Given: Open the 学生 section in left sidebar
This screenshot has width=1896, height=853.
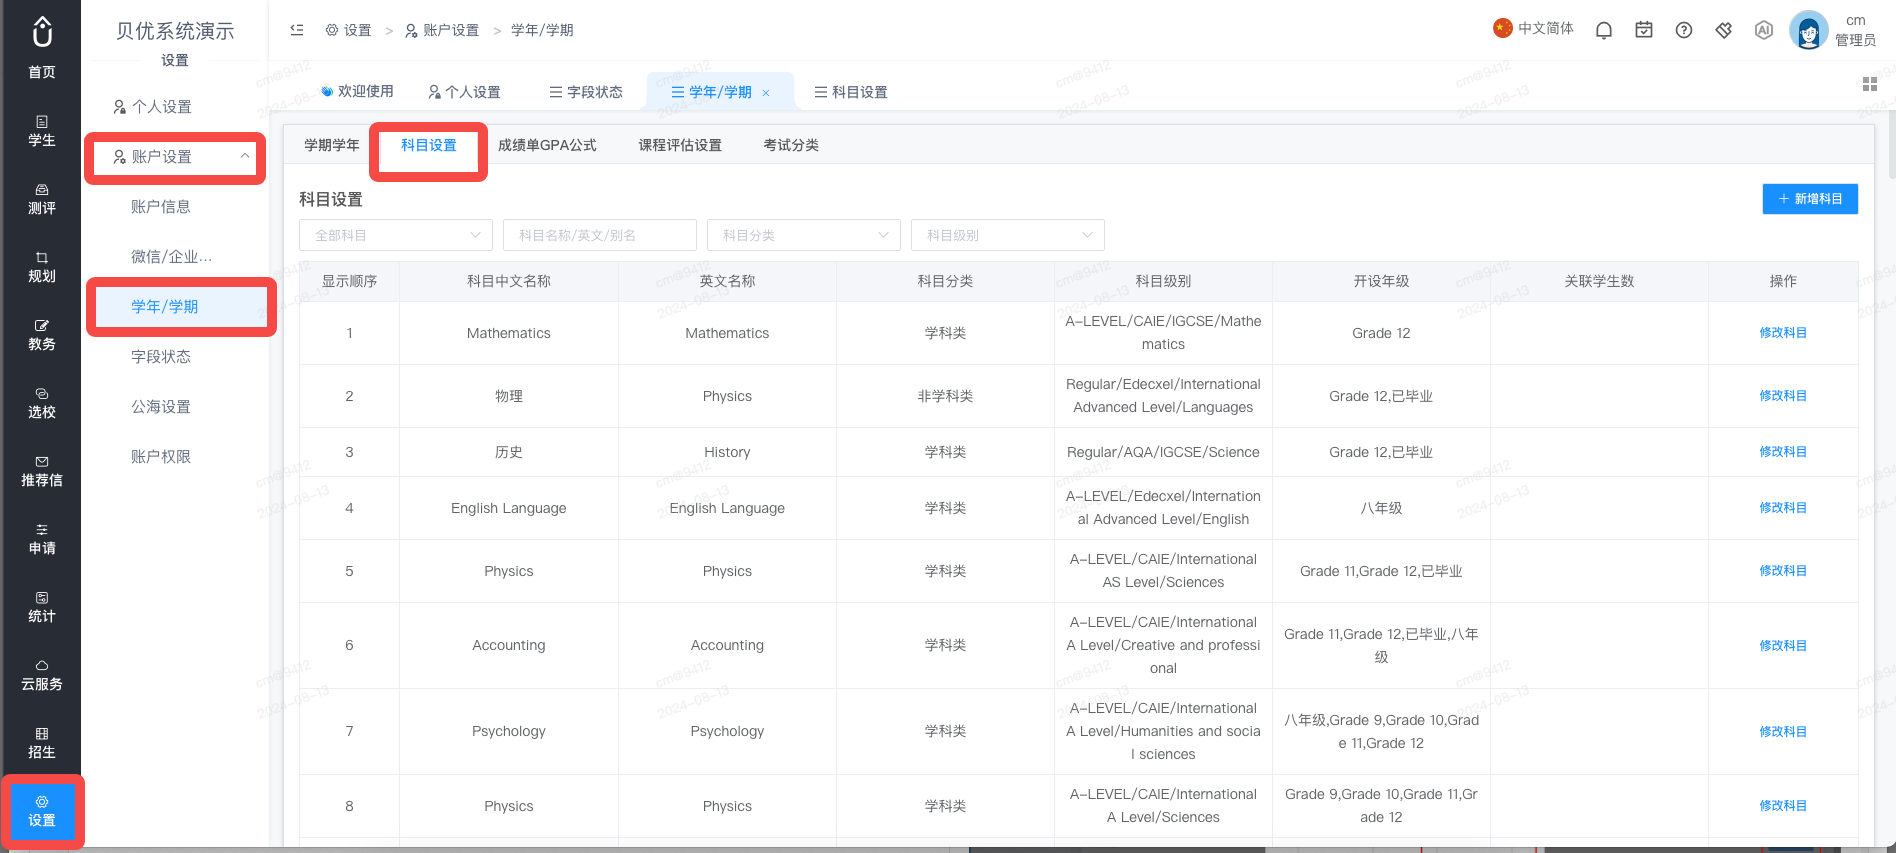Looking at the screenshot, I should pyautogui.click(x=41, y=131).
